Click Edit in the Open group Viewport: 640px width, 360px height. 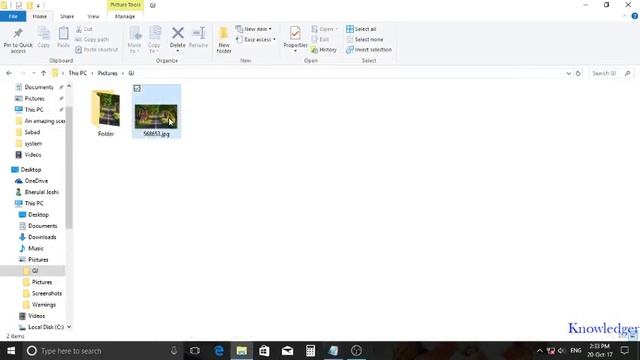[x=320, y=40]
